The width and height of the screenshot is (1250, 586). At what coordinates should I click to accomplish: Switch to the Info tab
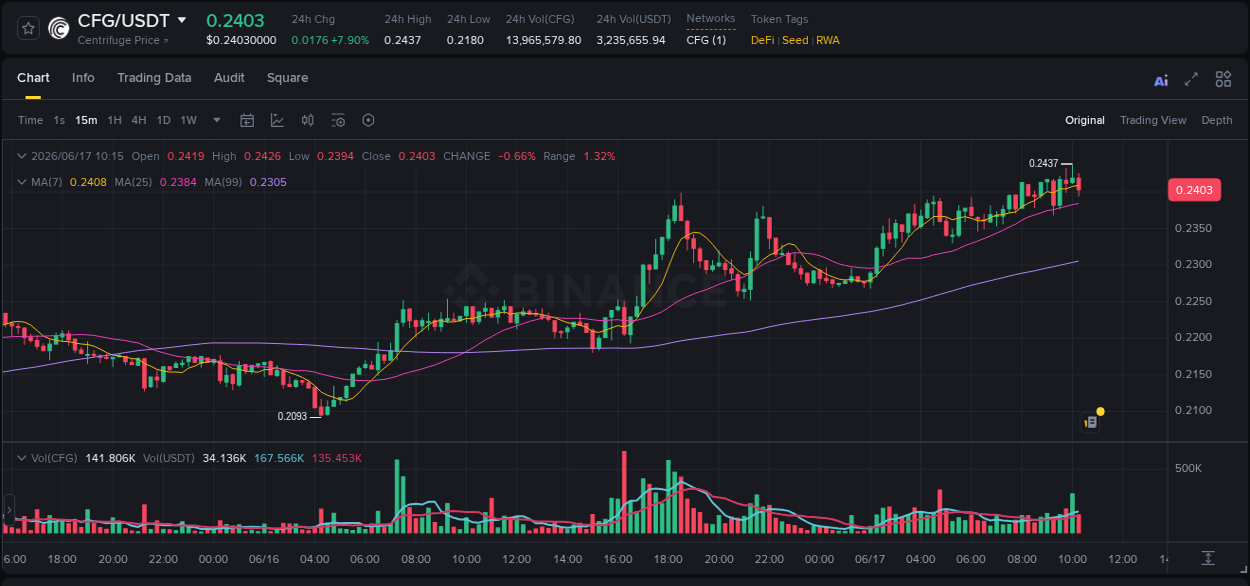click(x=83, y=78)
